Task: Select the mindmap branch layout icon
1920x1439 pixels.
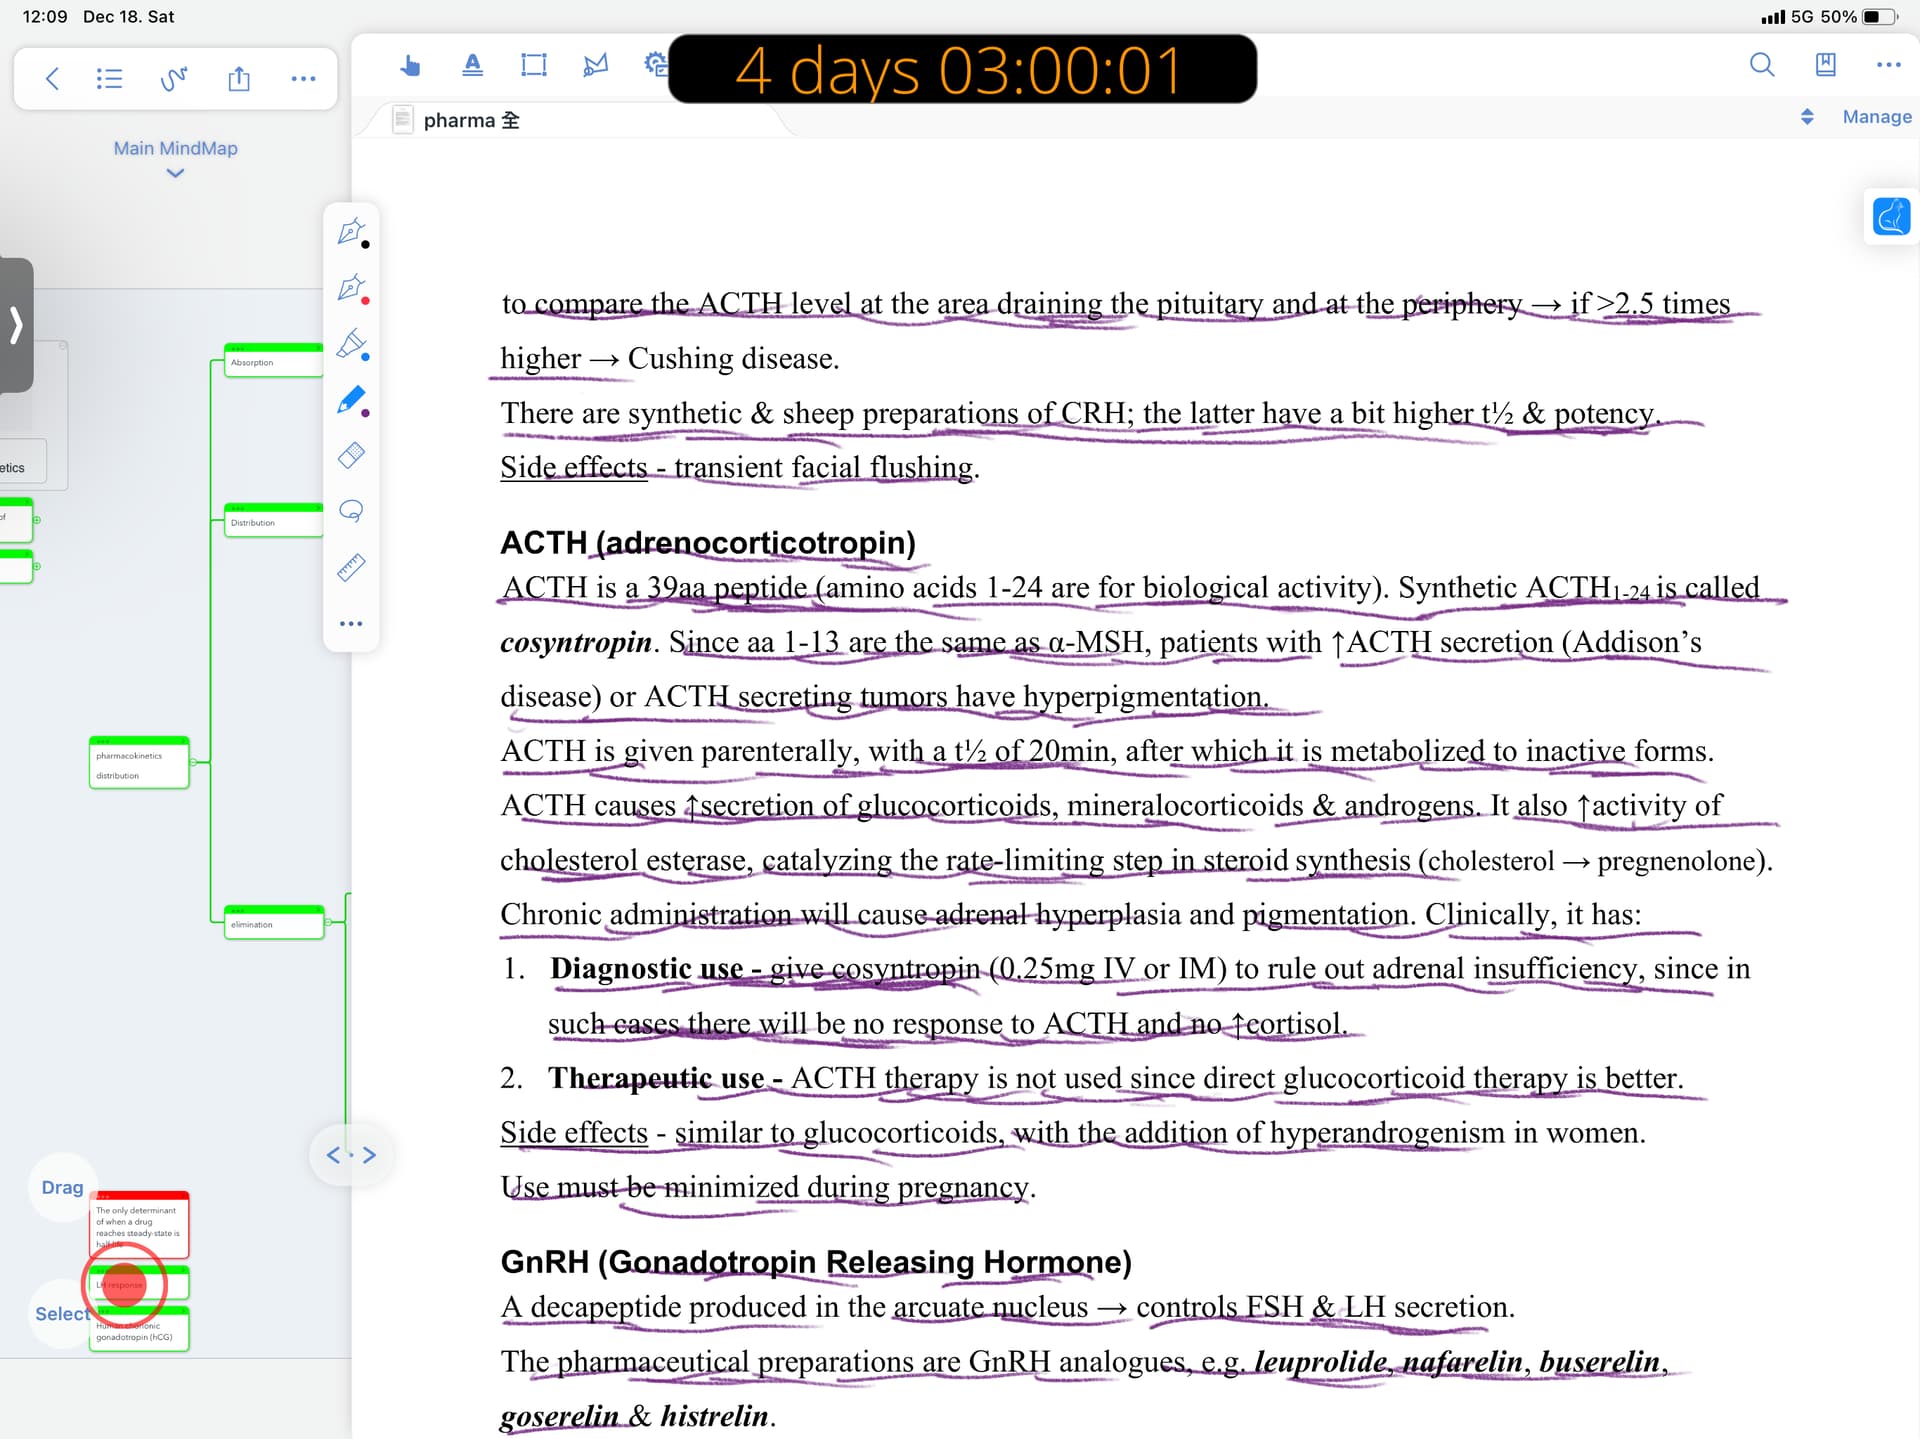Action: pos(174,79)
